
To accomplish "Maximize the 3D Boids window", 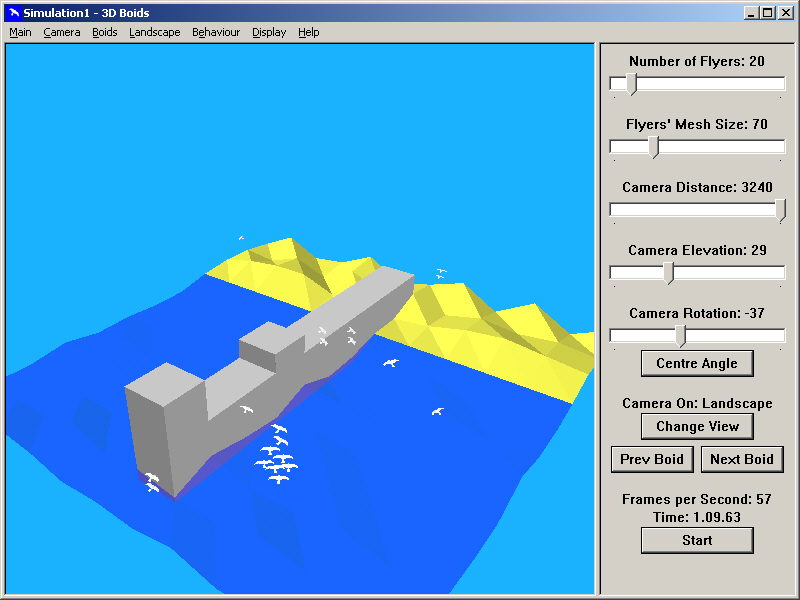I will (767, 13).
